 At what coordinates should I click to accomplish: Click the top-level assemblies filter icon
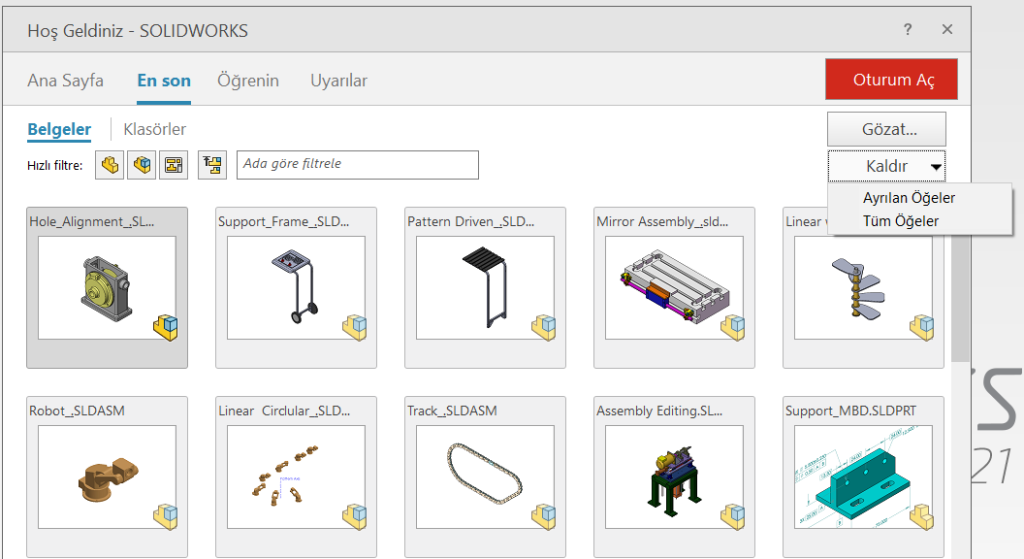(x=212, y=165)
